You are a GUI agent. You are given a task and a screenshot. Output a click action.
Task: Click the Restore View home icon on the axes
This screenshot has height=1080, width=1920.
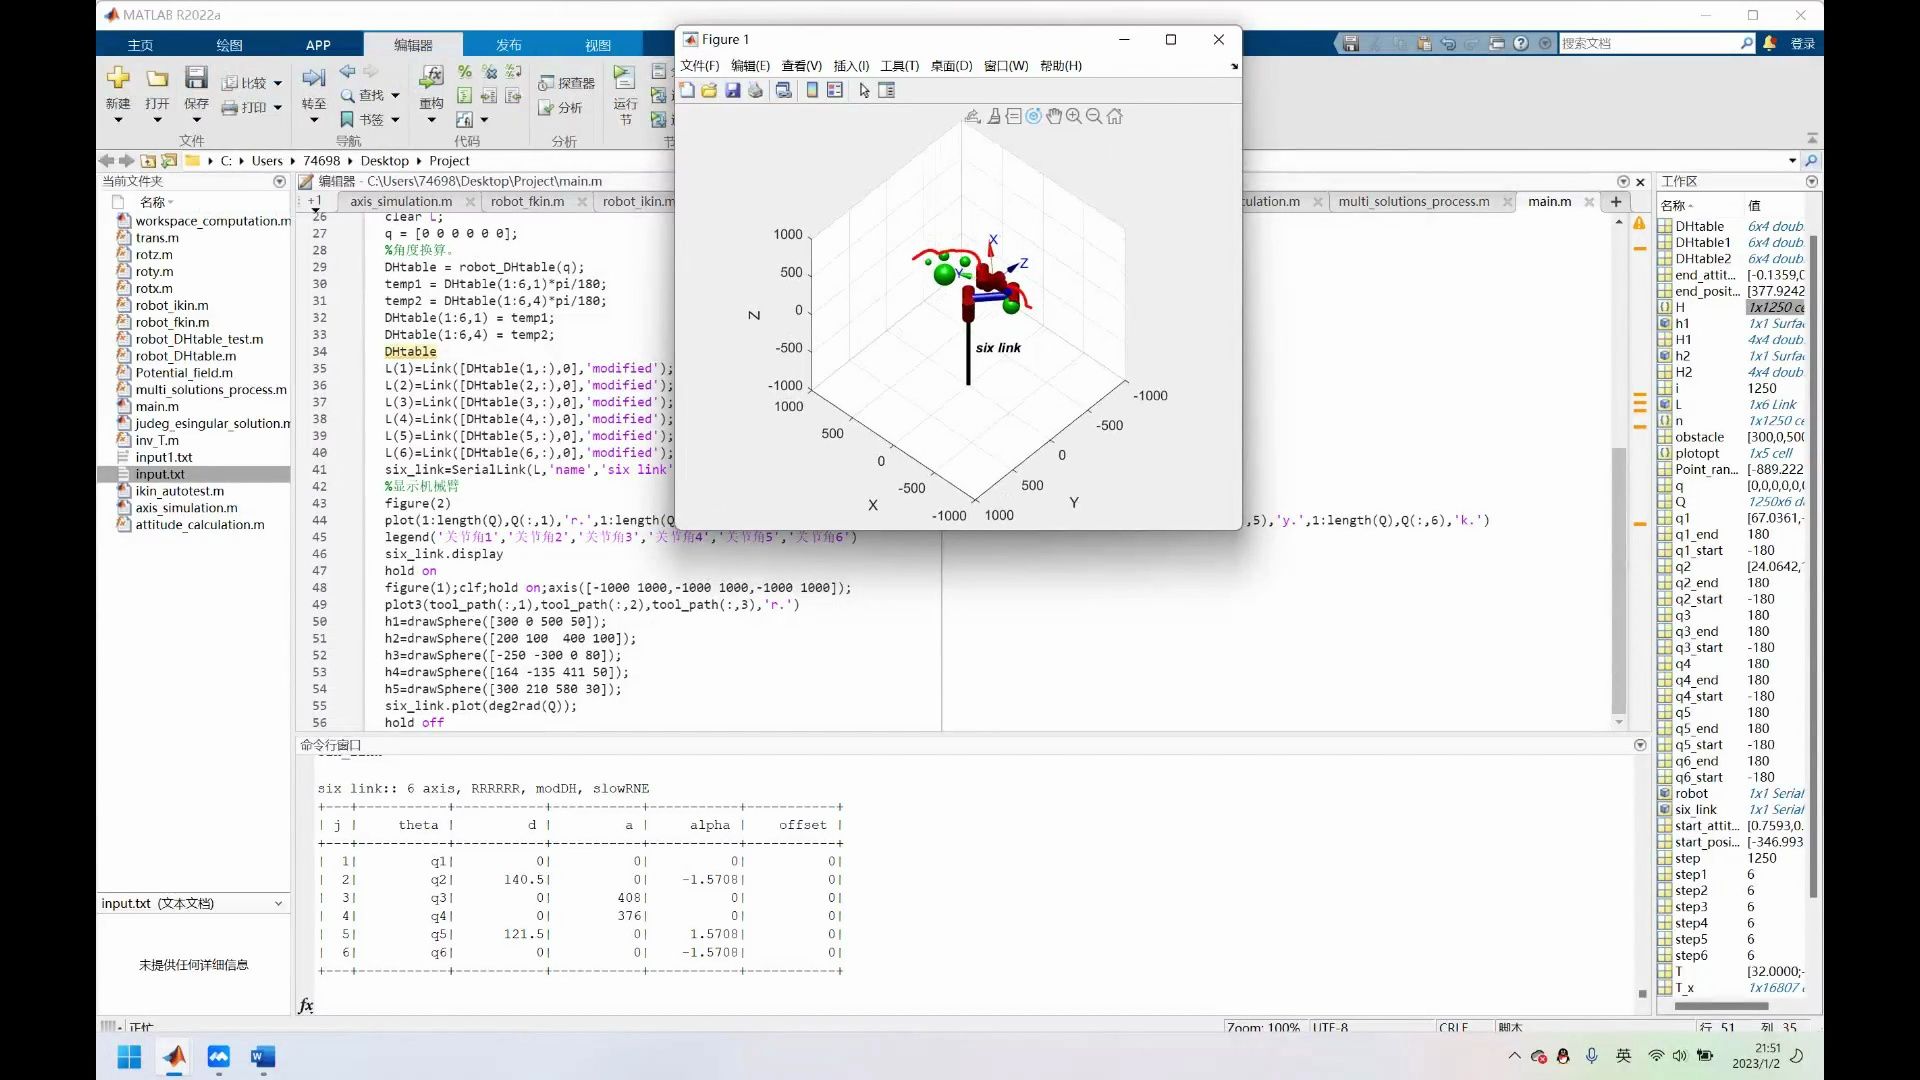1115,116
